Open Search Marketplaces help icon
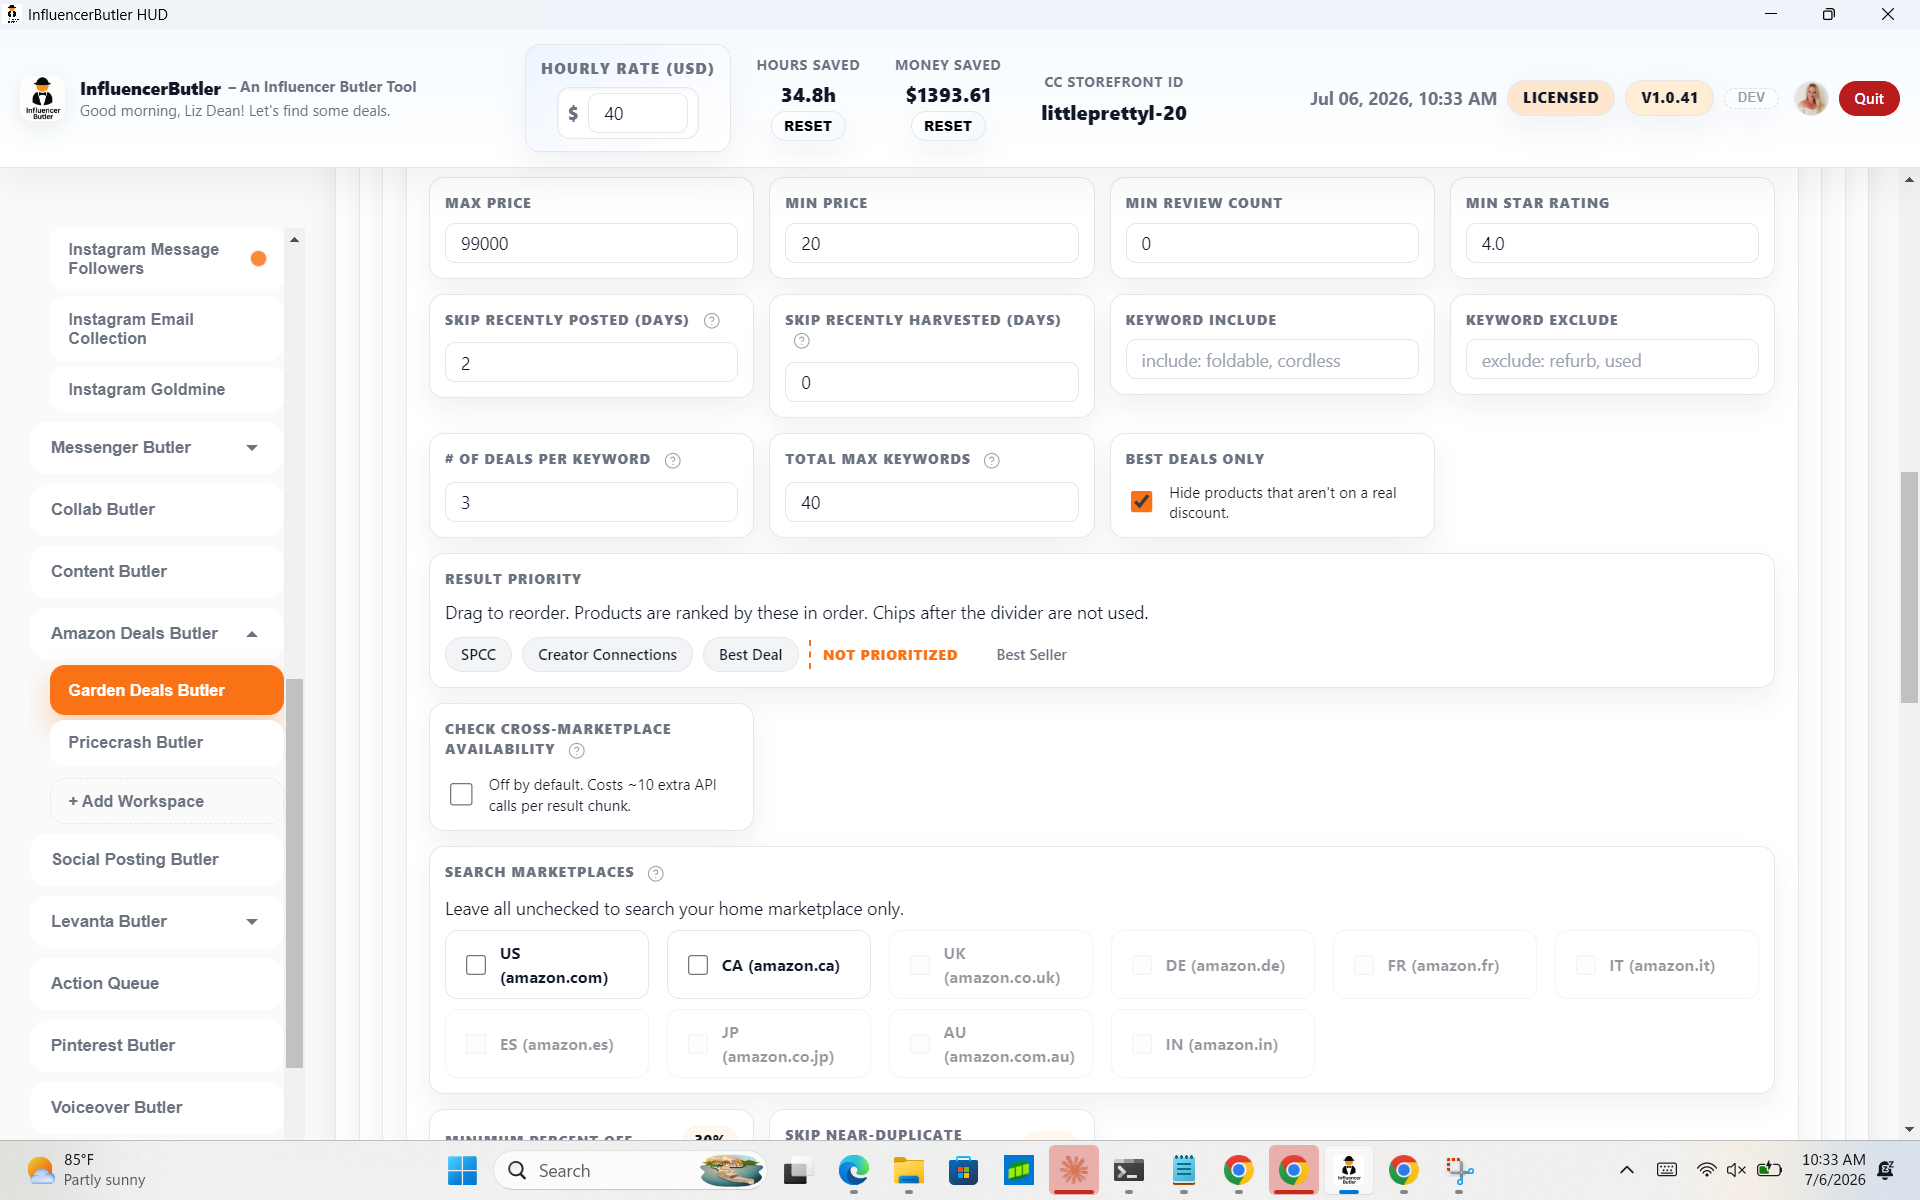The image size is (1920, 1200). click(x=656, y=873)
